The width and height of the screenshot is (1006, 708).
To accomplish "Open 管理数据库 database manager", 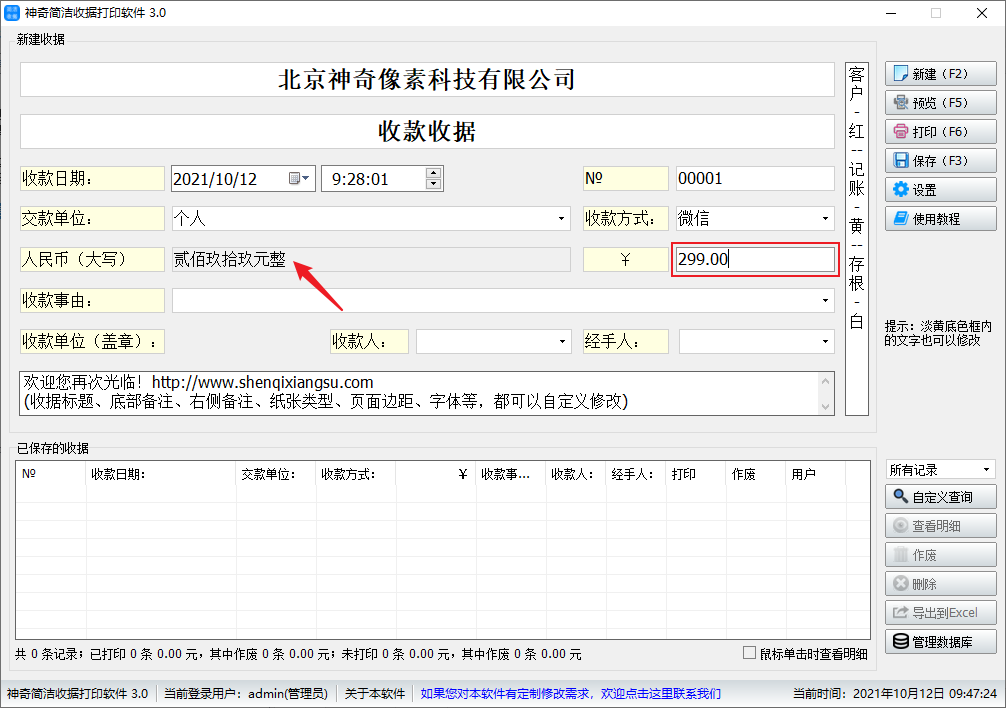I will [941, 641].
